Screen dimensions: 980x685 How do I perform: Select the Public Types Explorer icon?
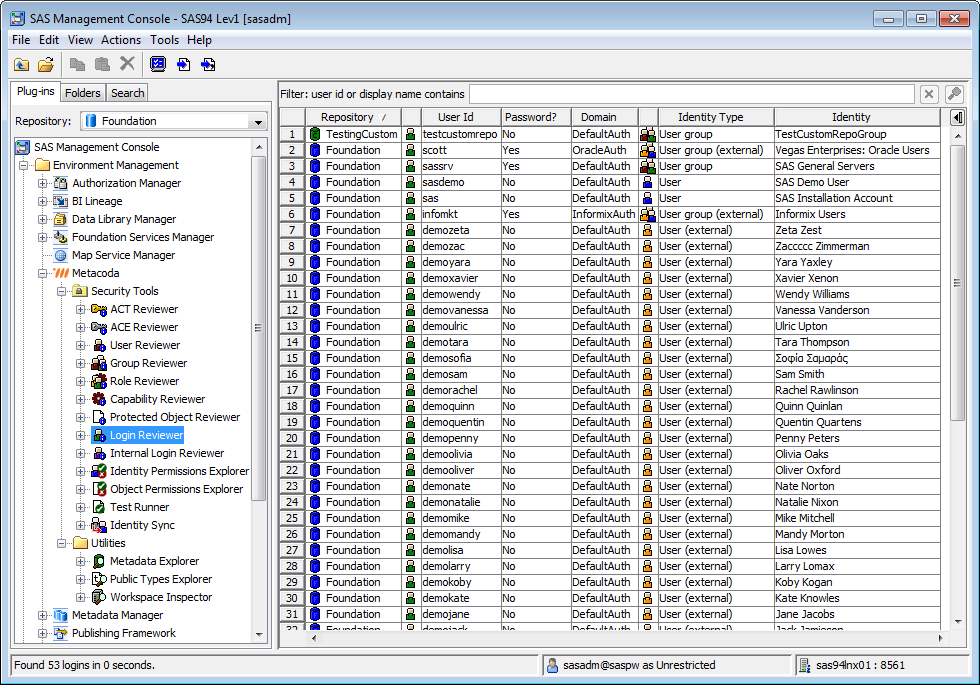[99, 579]
